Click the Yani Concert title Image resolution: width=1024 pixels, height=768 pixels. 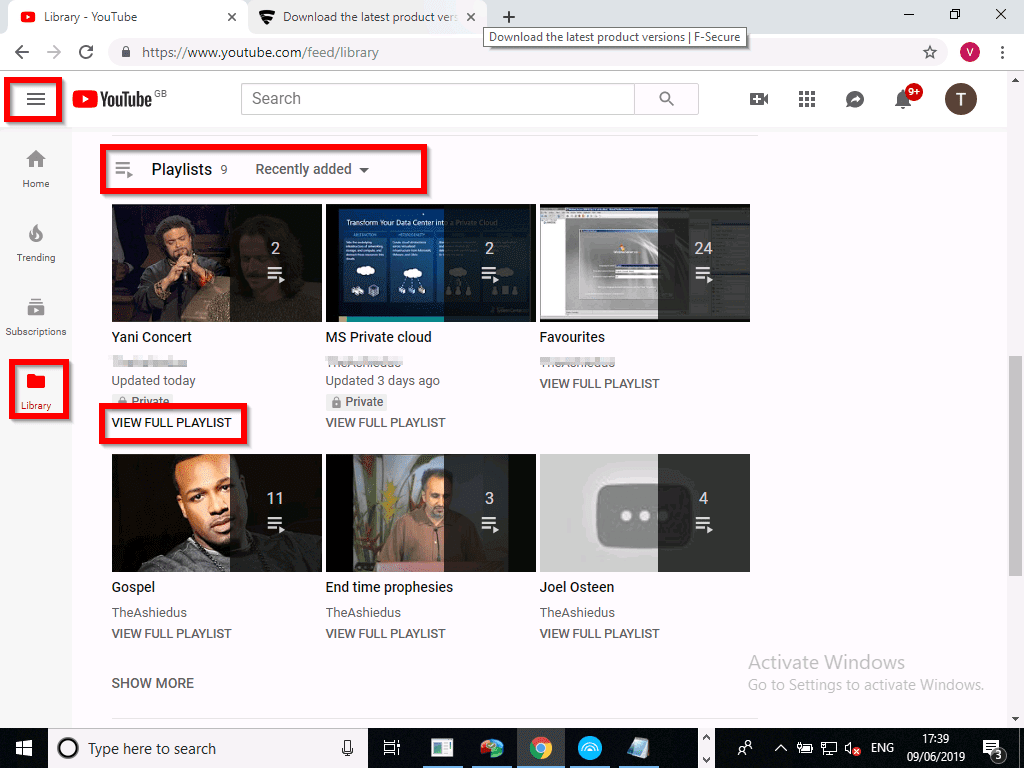pyautogui.click(x=152, y=337)
